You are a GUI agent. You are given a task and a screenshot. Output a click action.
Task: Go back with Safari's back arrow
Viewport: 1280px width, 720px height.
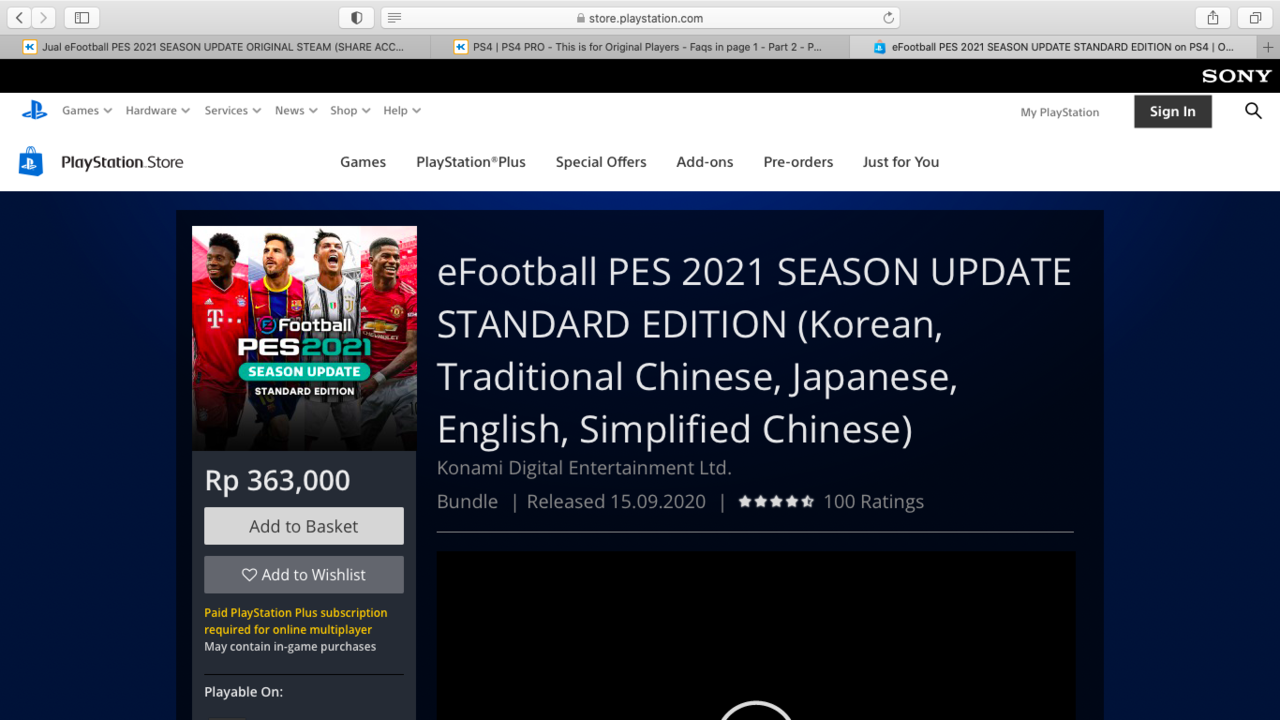(19, 18)
